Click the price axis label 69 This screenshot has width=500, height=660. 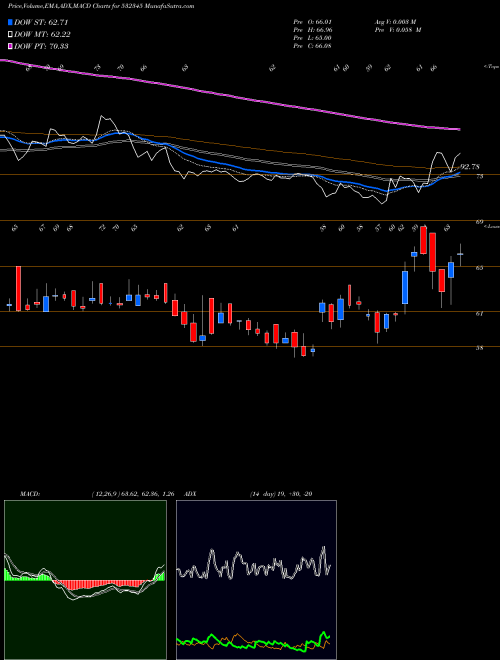coord(479,222)
